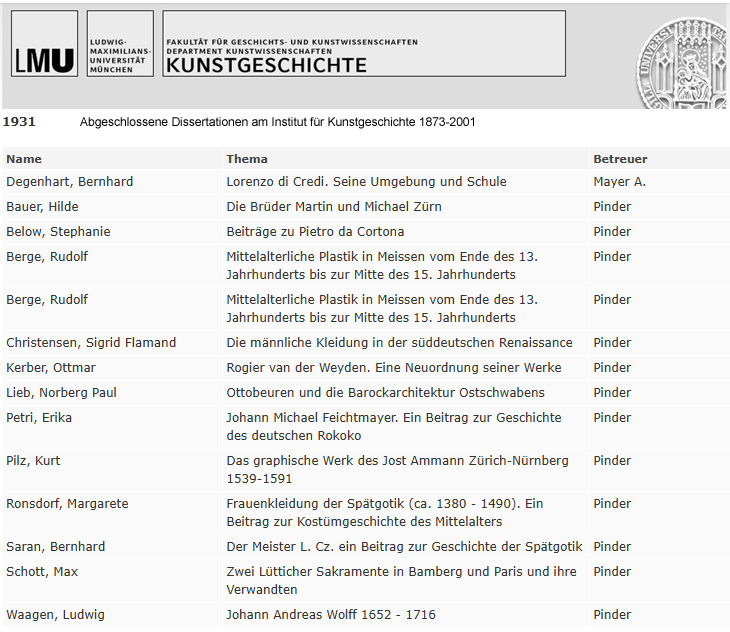Click the Abgeschlossene Dissertationen 1873-2001 title

pos(277,122)
